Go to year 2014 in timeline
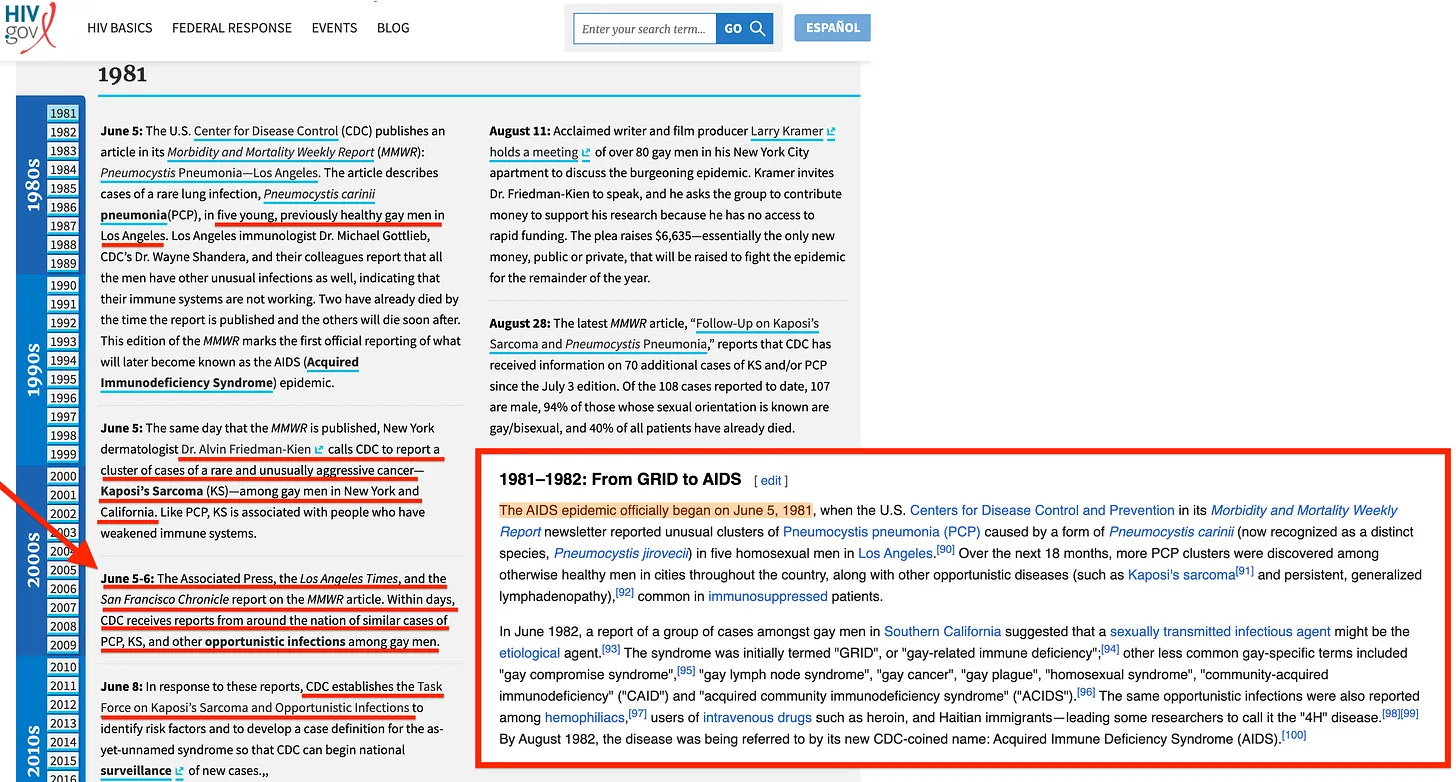 [63, 742]
